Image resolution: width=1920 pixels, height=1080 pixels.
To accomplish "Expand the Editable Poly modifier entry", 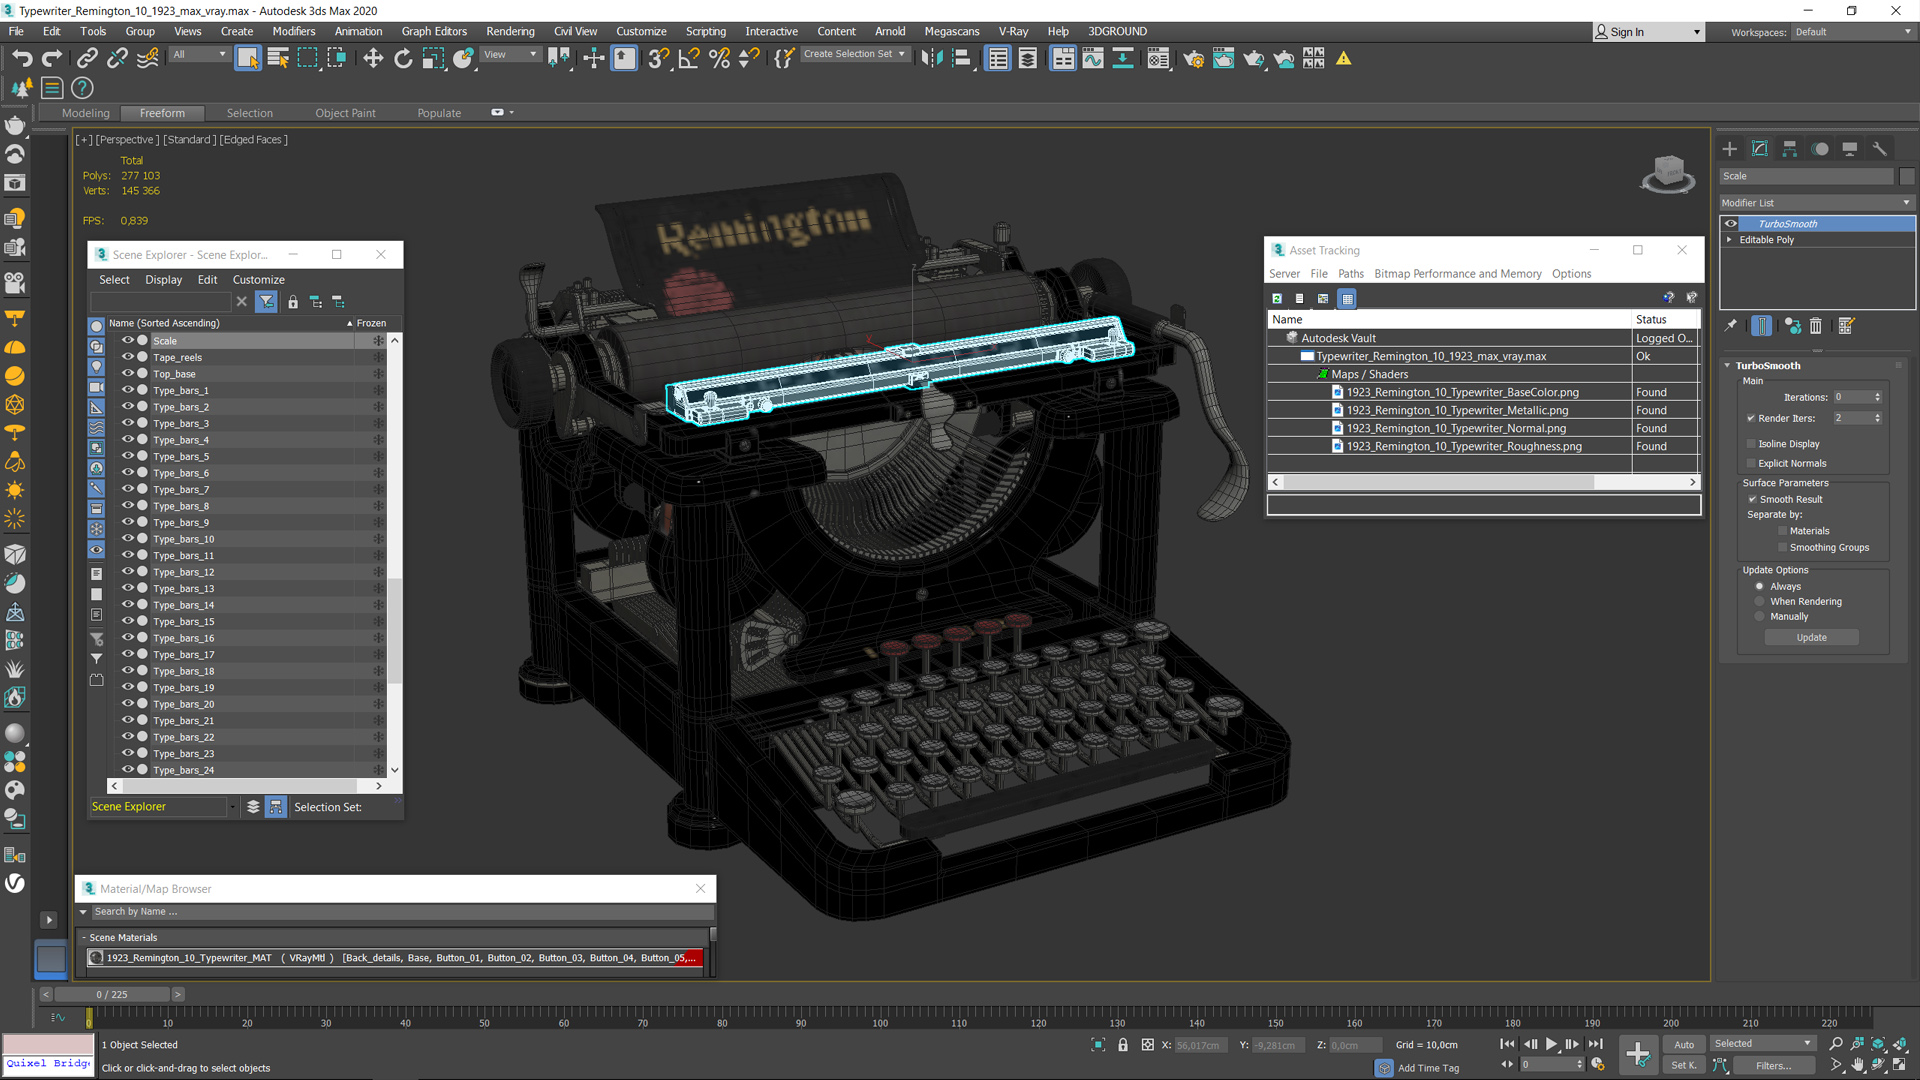I will 1729,240.
